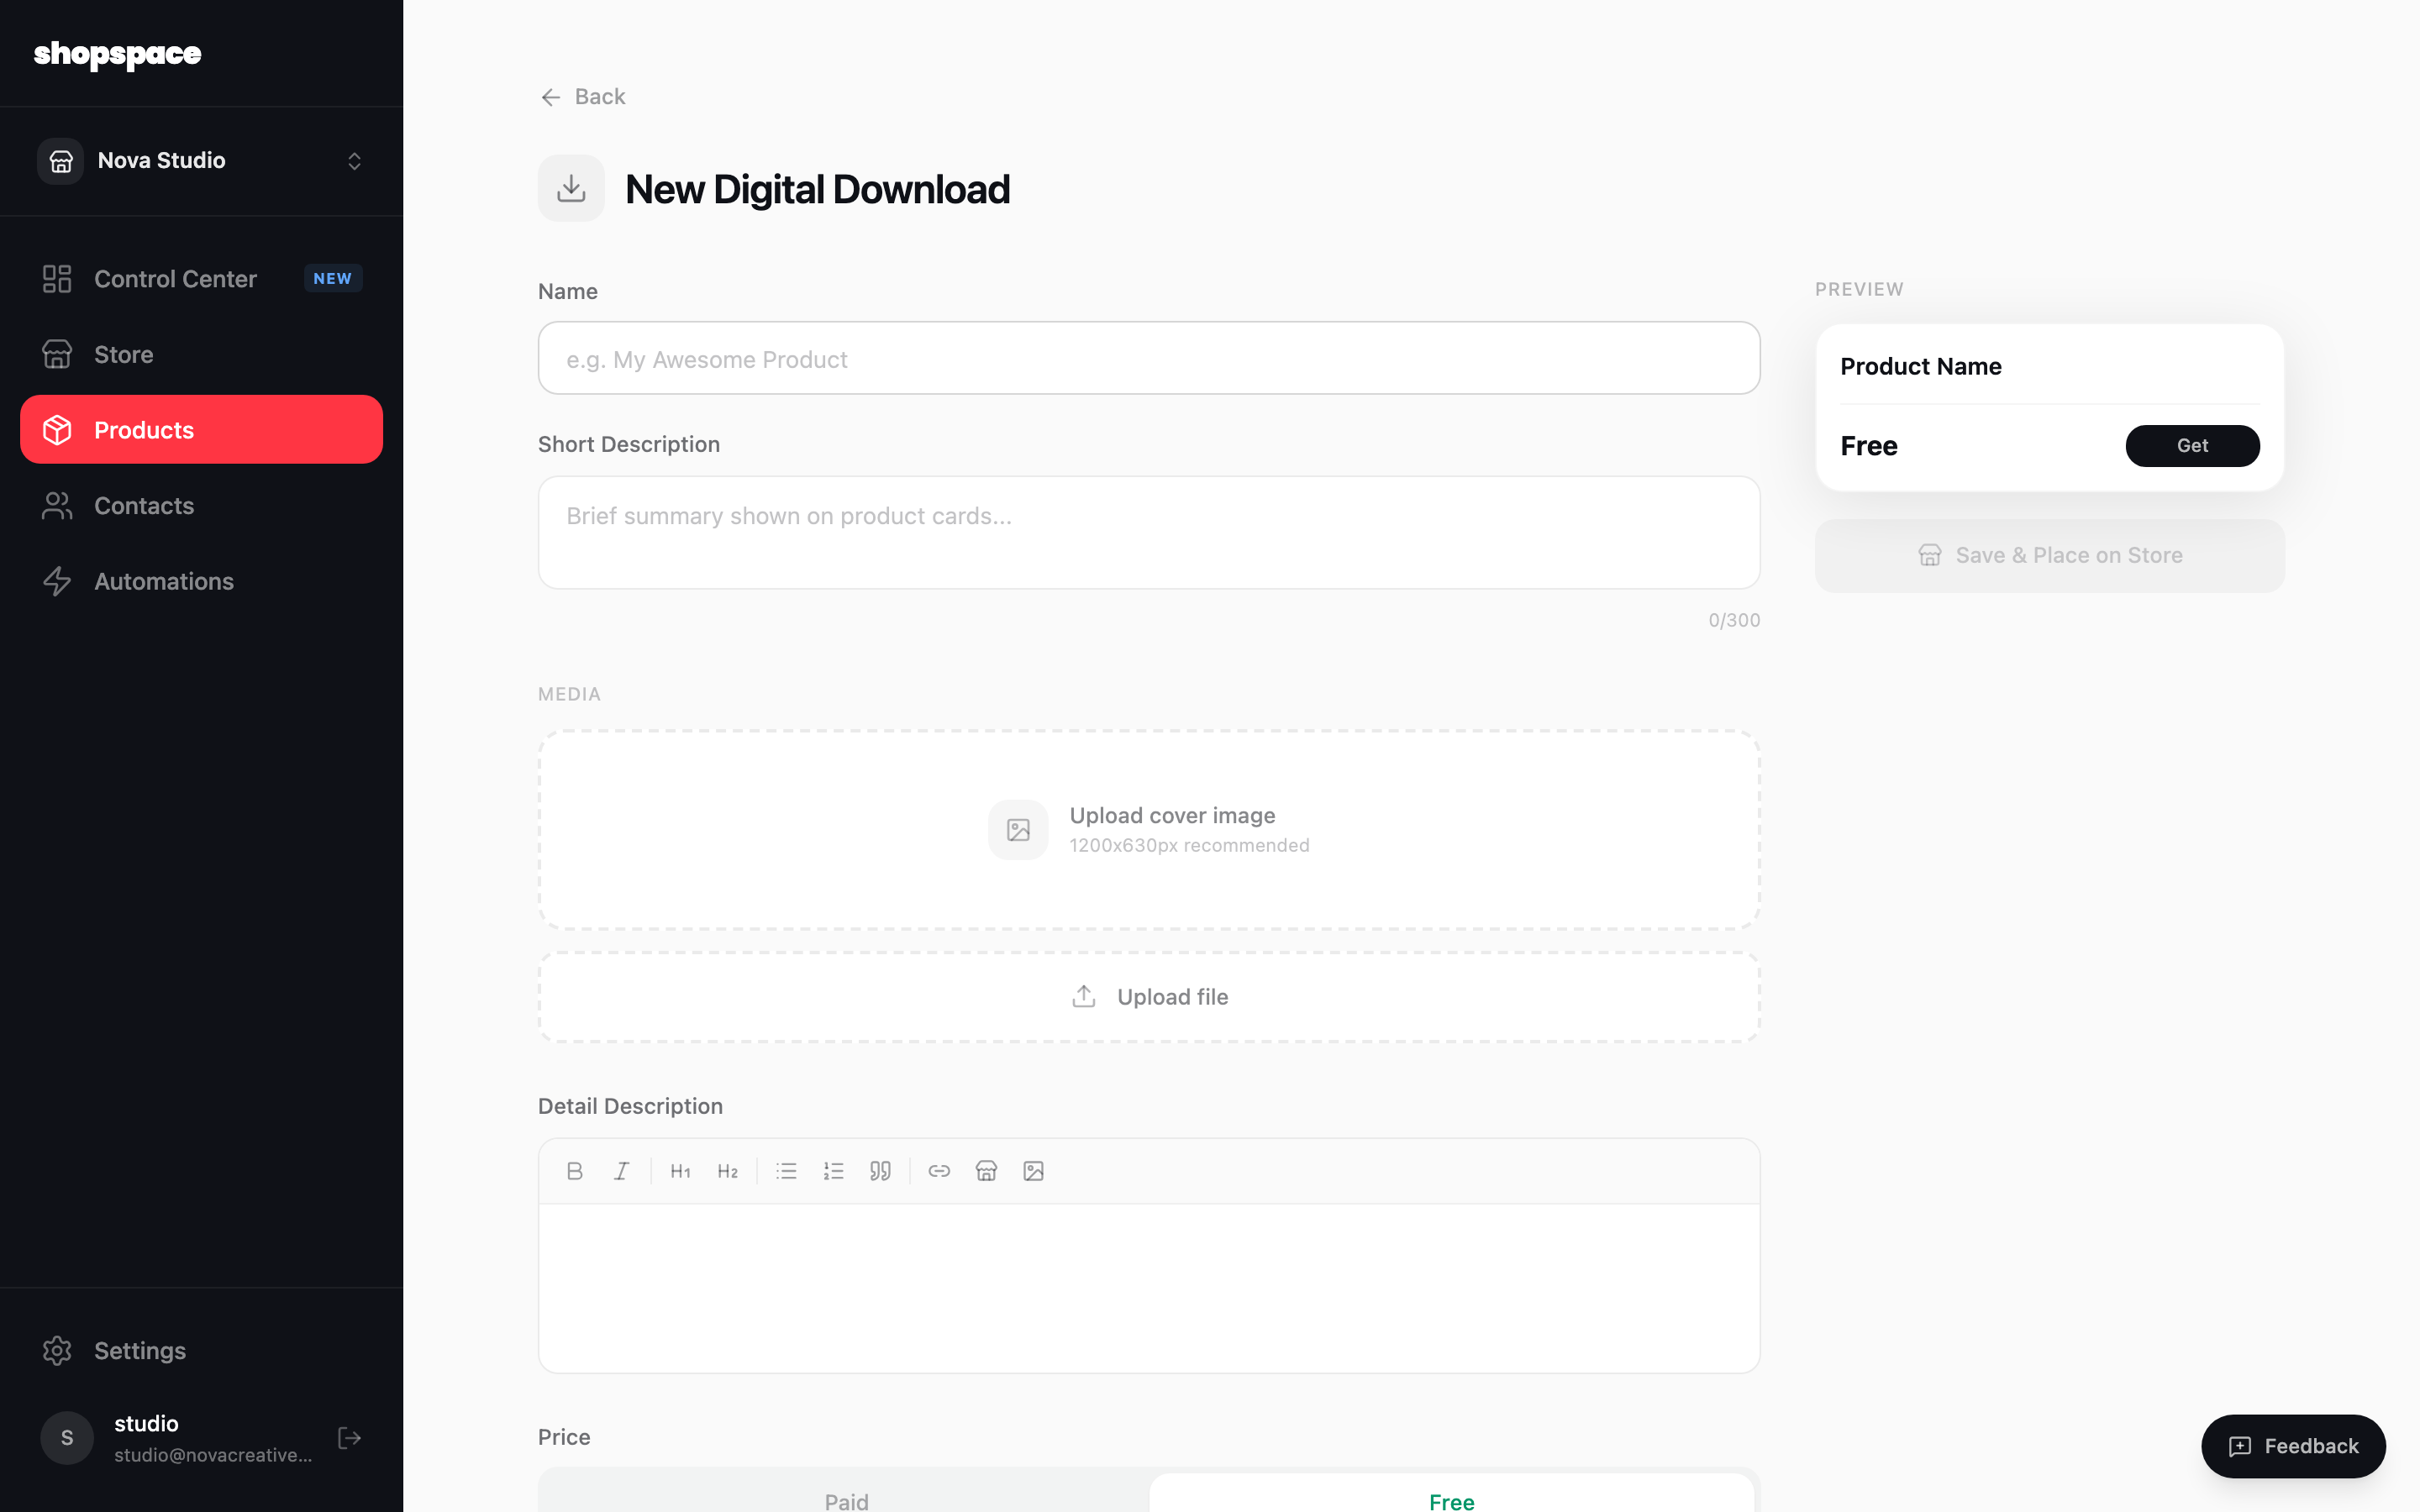Click the Automations lightning icon
2420x1512 pixels.
point(57,581)
